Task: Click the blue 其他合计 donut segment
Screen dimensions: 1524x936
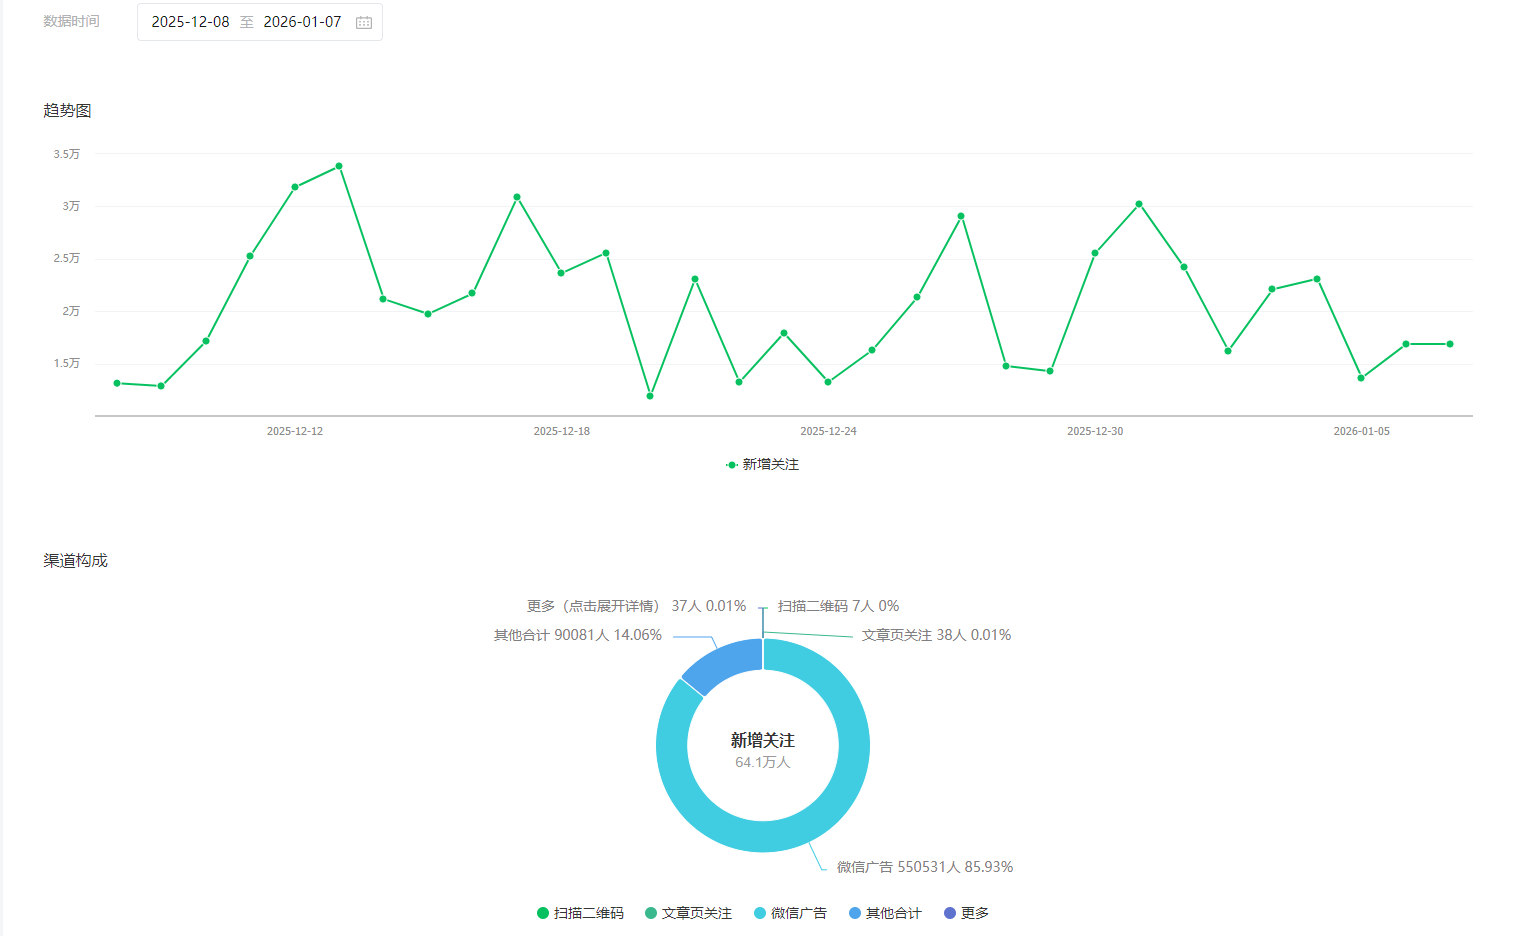Action: [x=718, y=664]
